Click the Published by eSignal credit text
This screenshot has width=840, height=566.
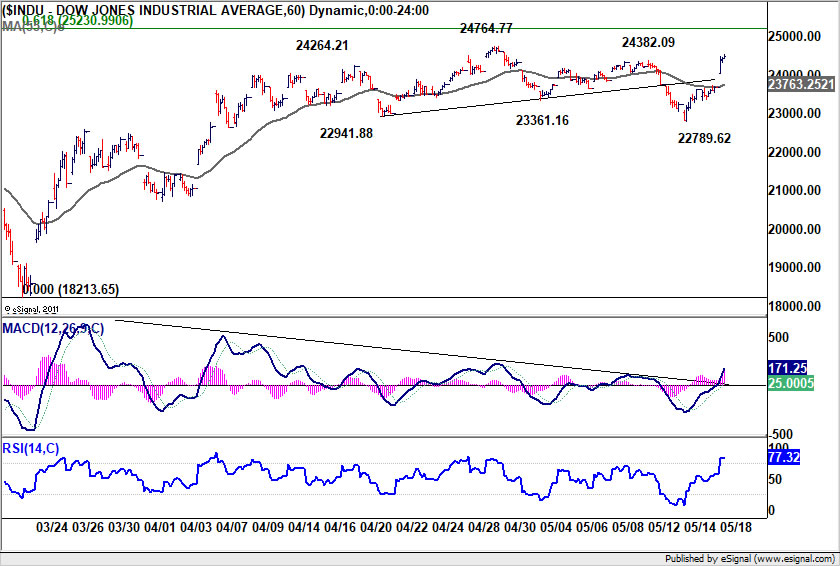click(x=750, y=559)
